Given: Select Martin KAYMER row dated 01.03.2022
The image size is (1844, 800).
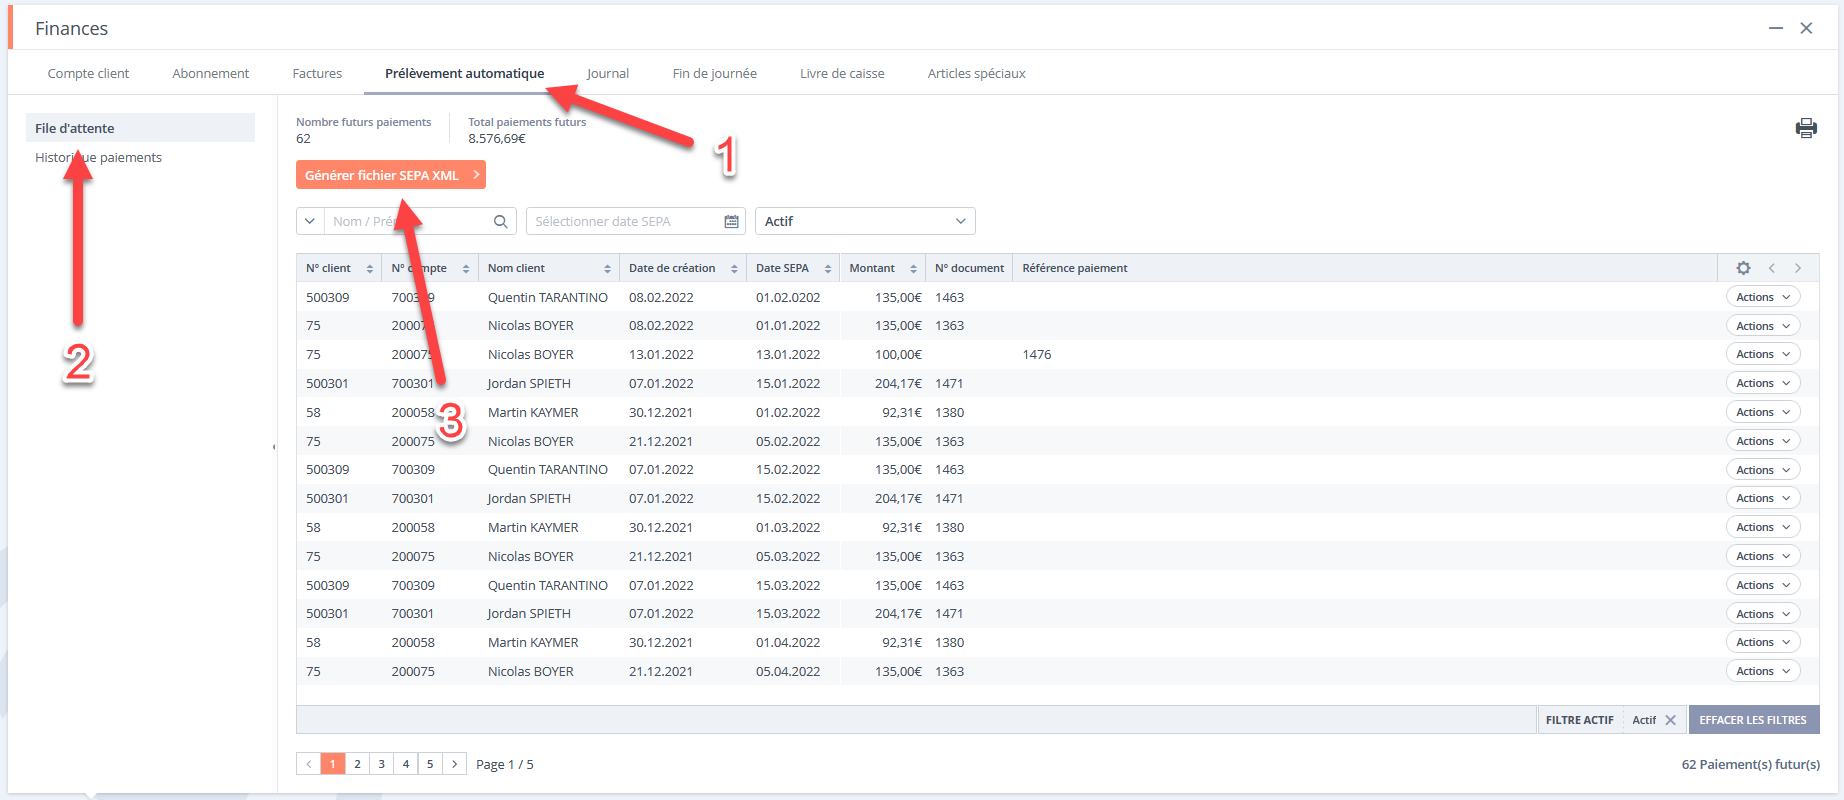Looking at the screenshot, I should tap(1057, 527).
